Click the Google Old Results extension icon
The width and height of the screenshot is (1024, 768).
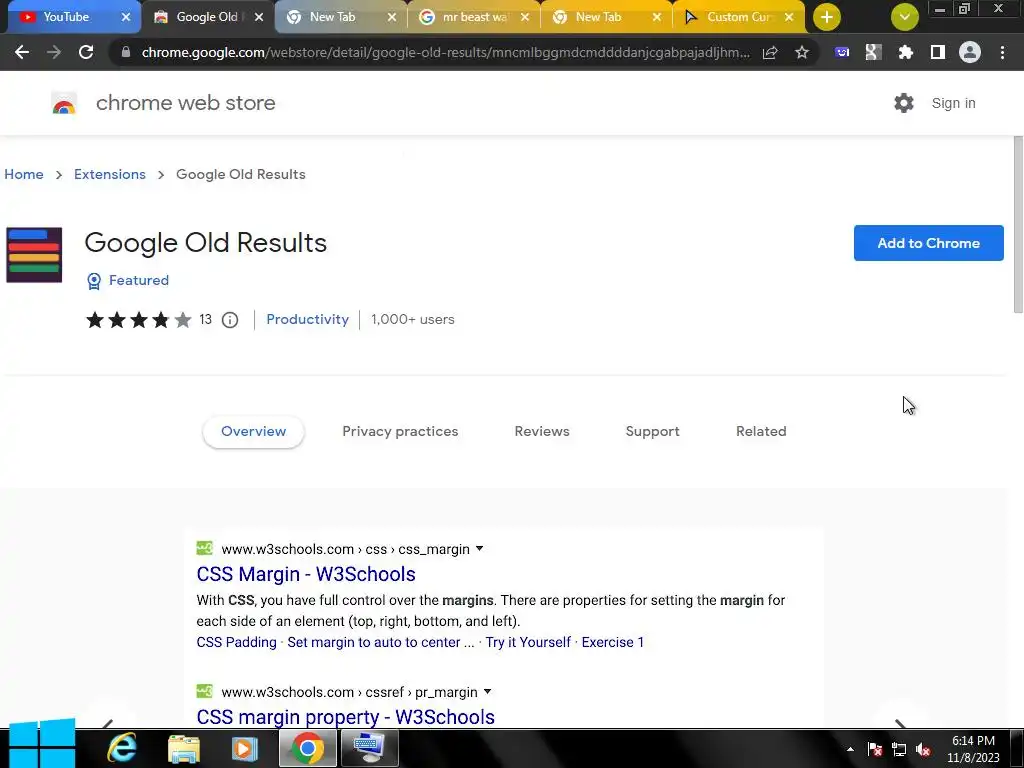click(34, 255)
